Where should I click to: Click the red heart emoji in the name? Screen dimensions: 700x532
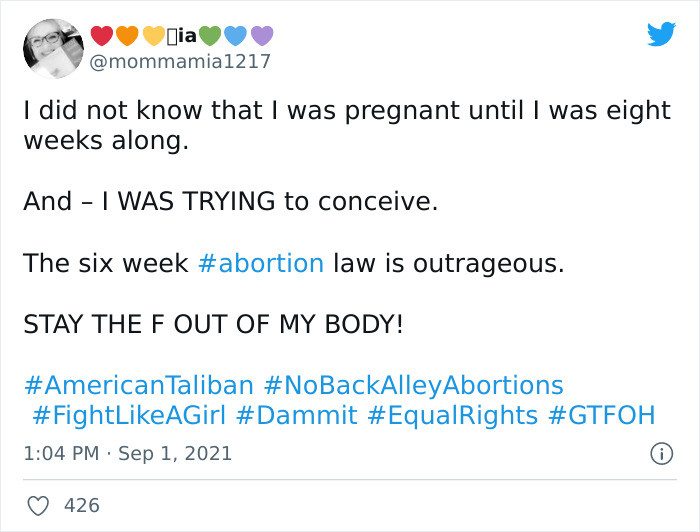coord(102,37)
